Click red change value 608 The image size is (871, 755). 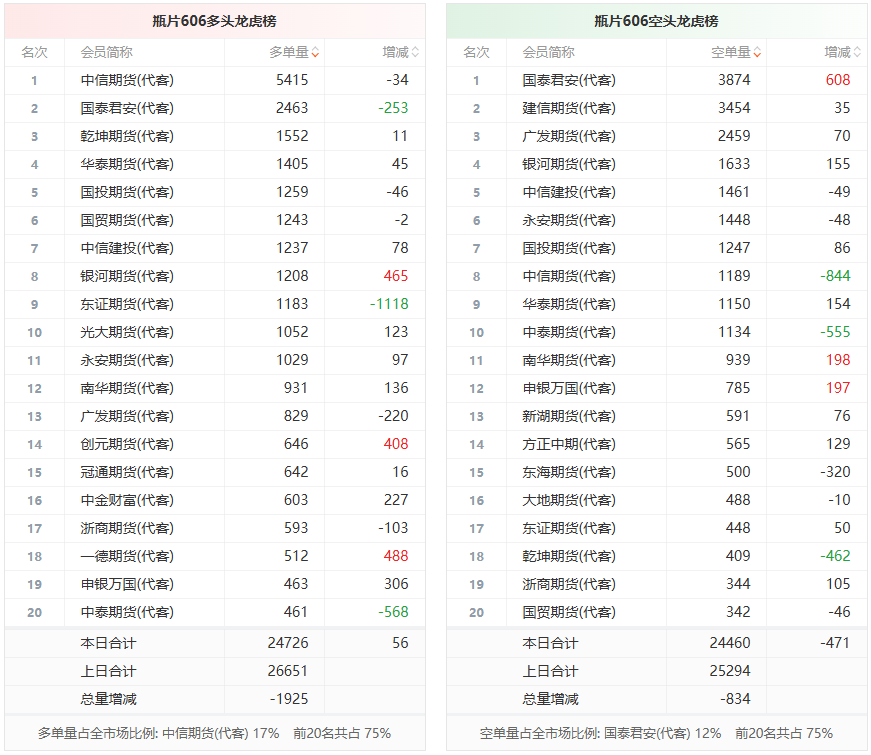point(838,80)
